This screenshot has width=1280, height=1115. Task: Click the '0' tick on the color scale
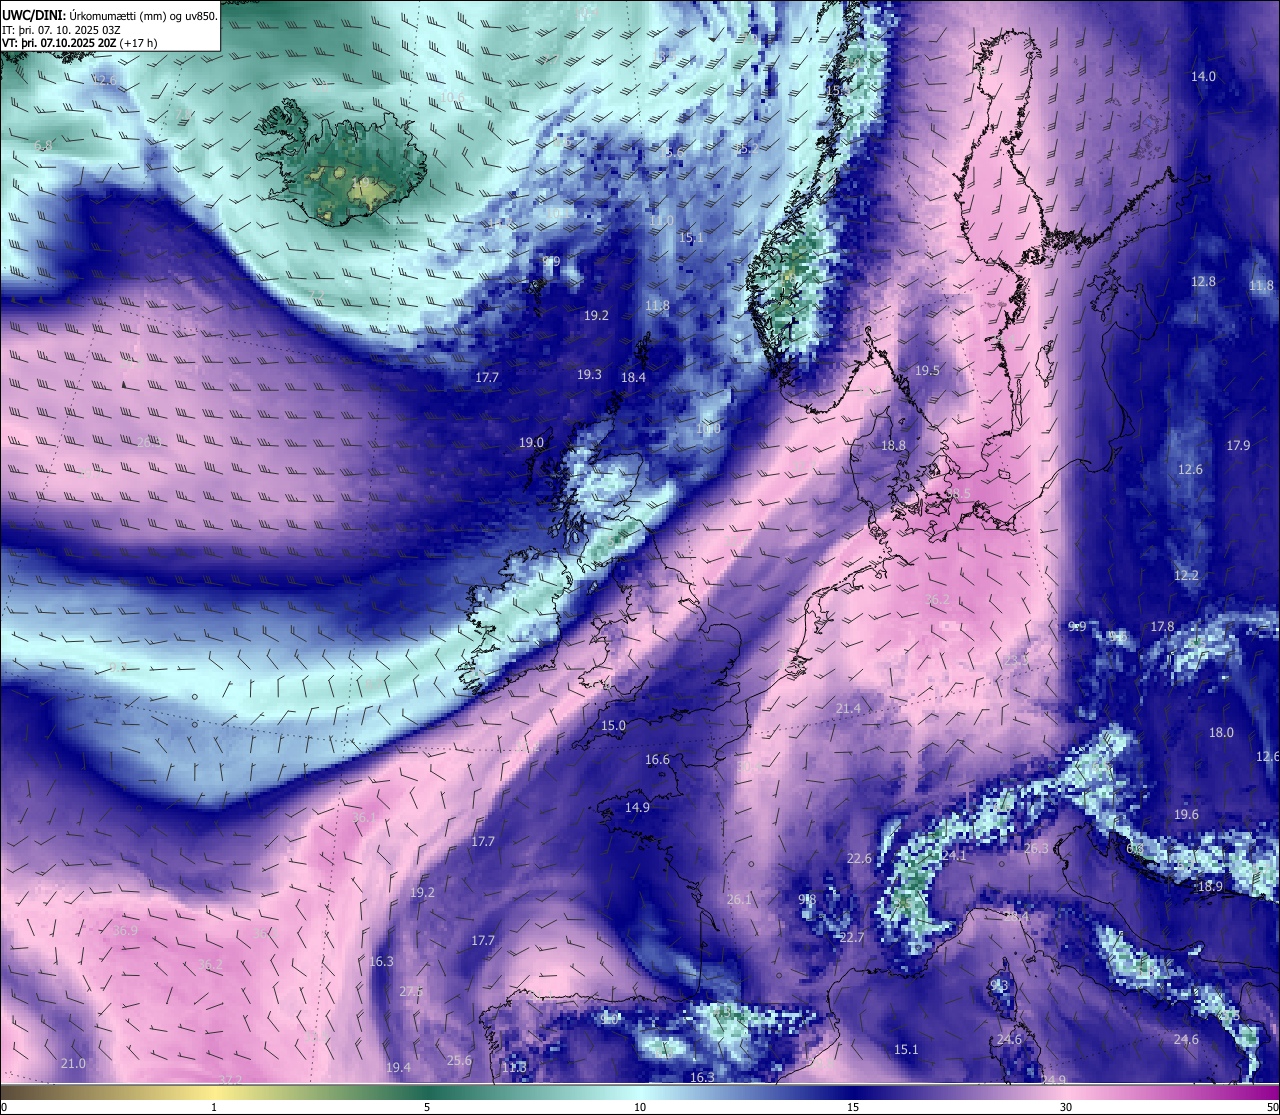pos(4,1107)
